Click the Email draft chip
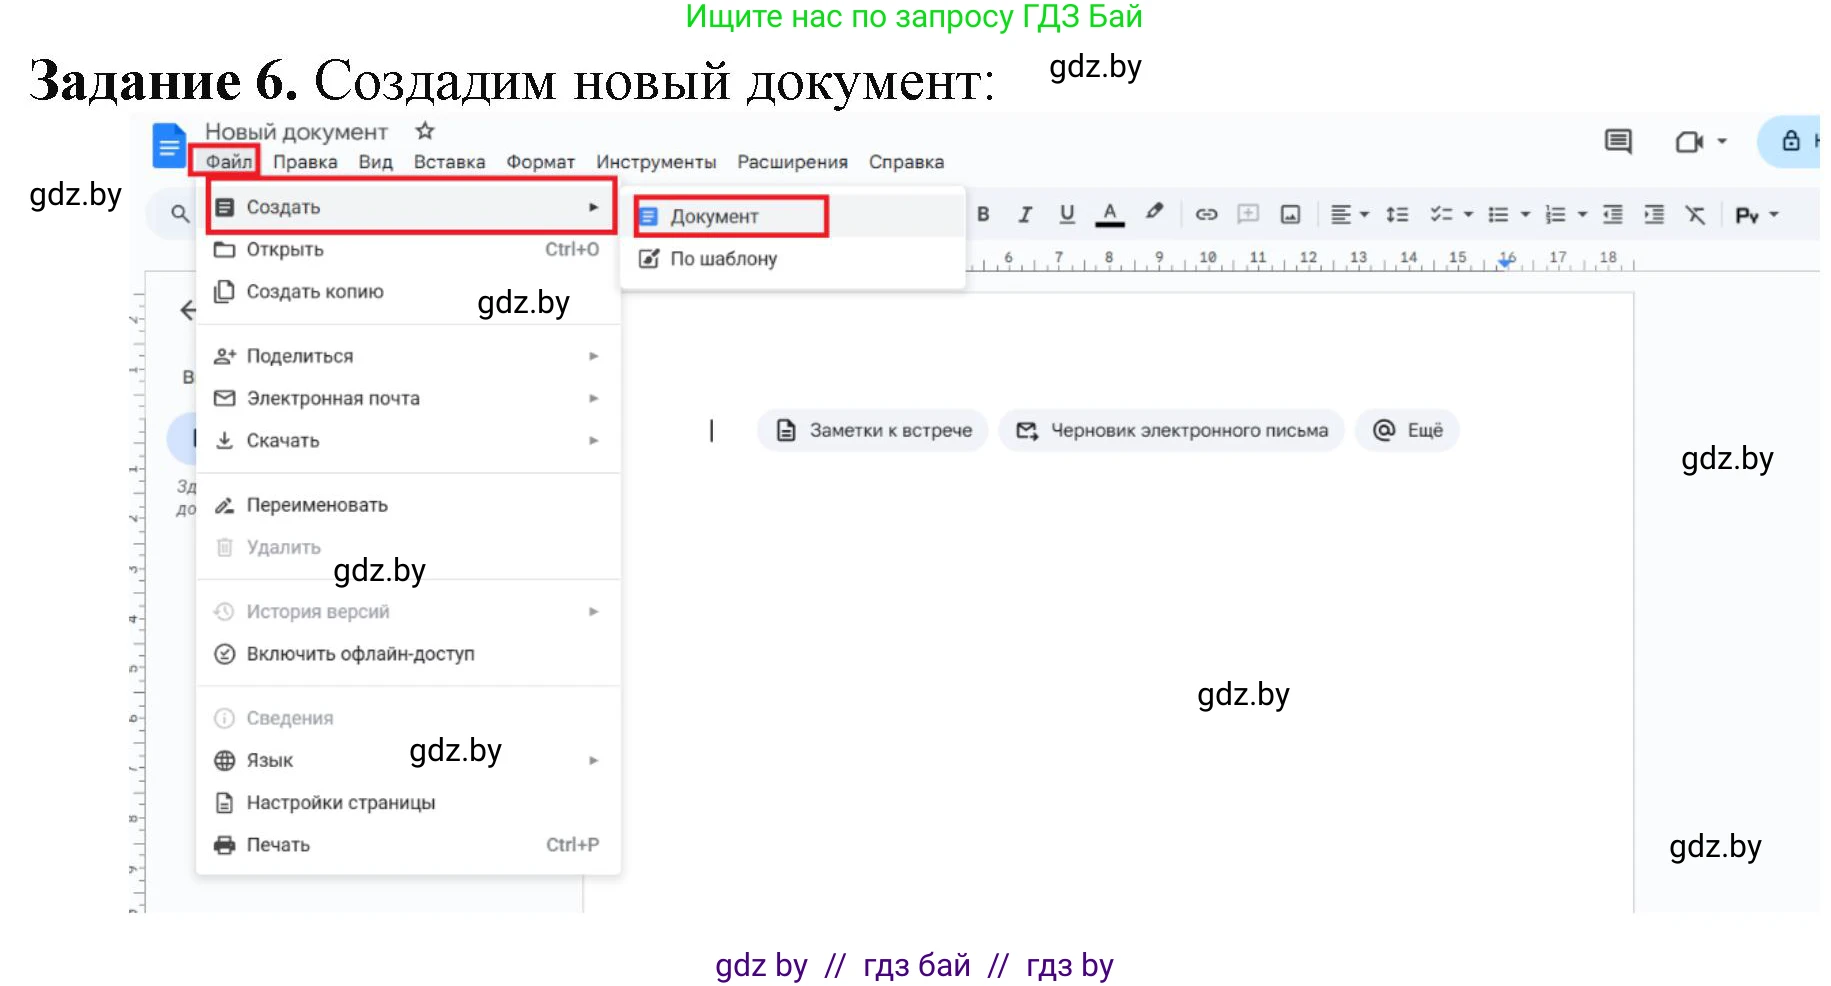This screenshot has width=1831, height=986. [x=1171, y=431]
